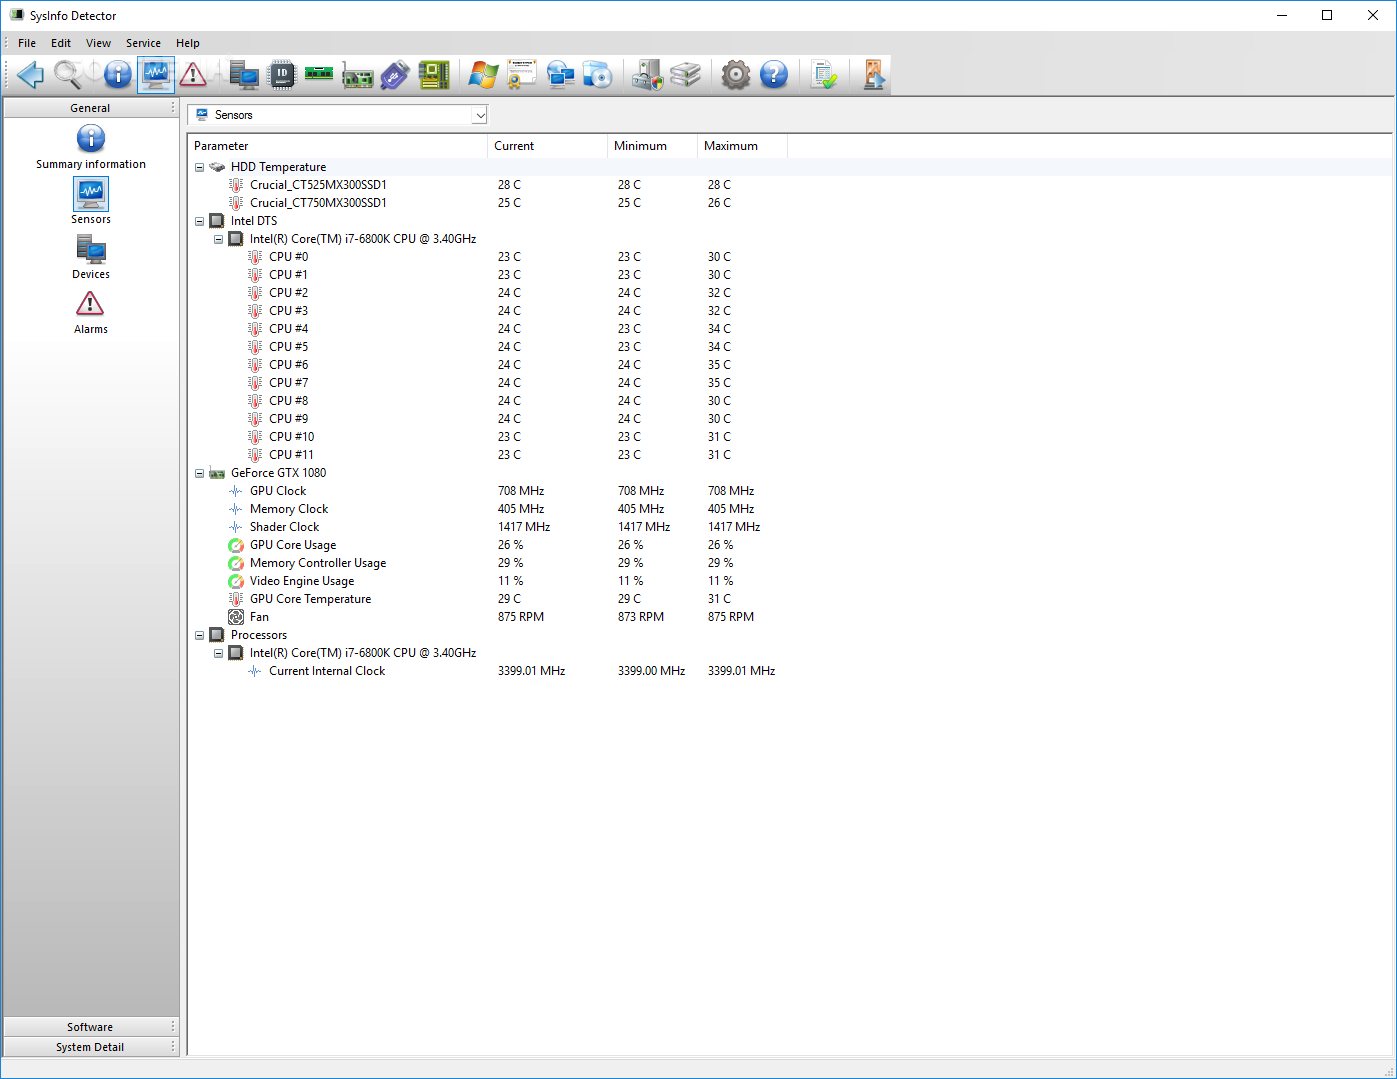Click the exit door toolbar icon

click(874, 75)
